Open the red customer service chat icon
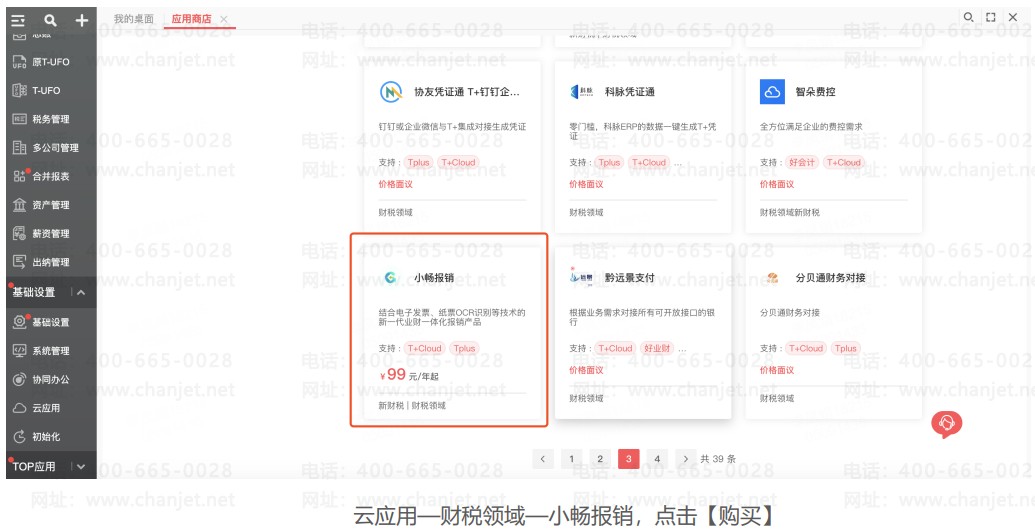Viewport: 1035px width, 532px height. pyautogui.click(x=947, y=424)
